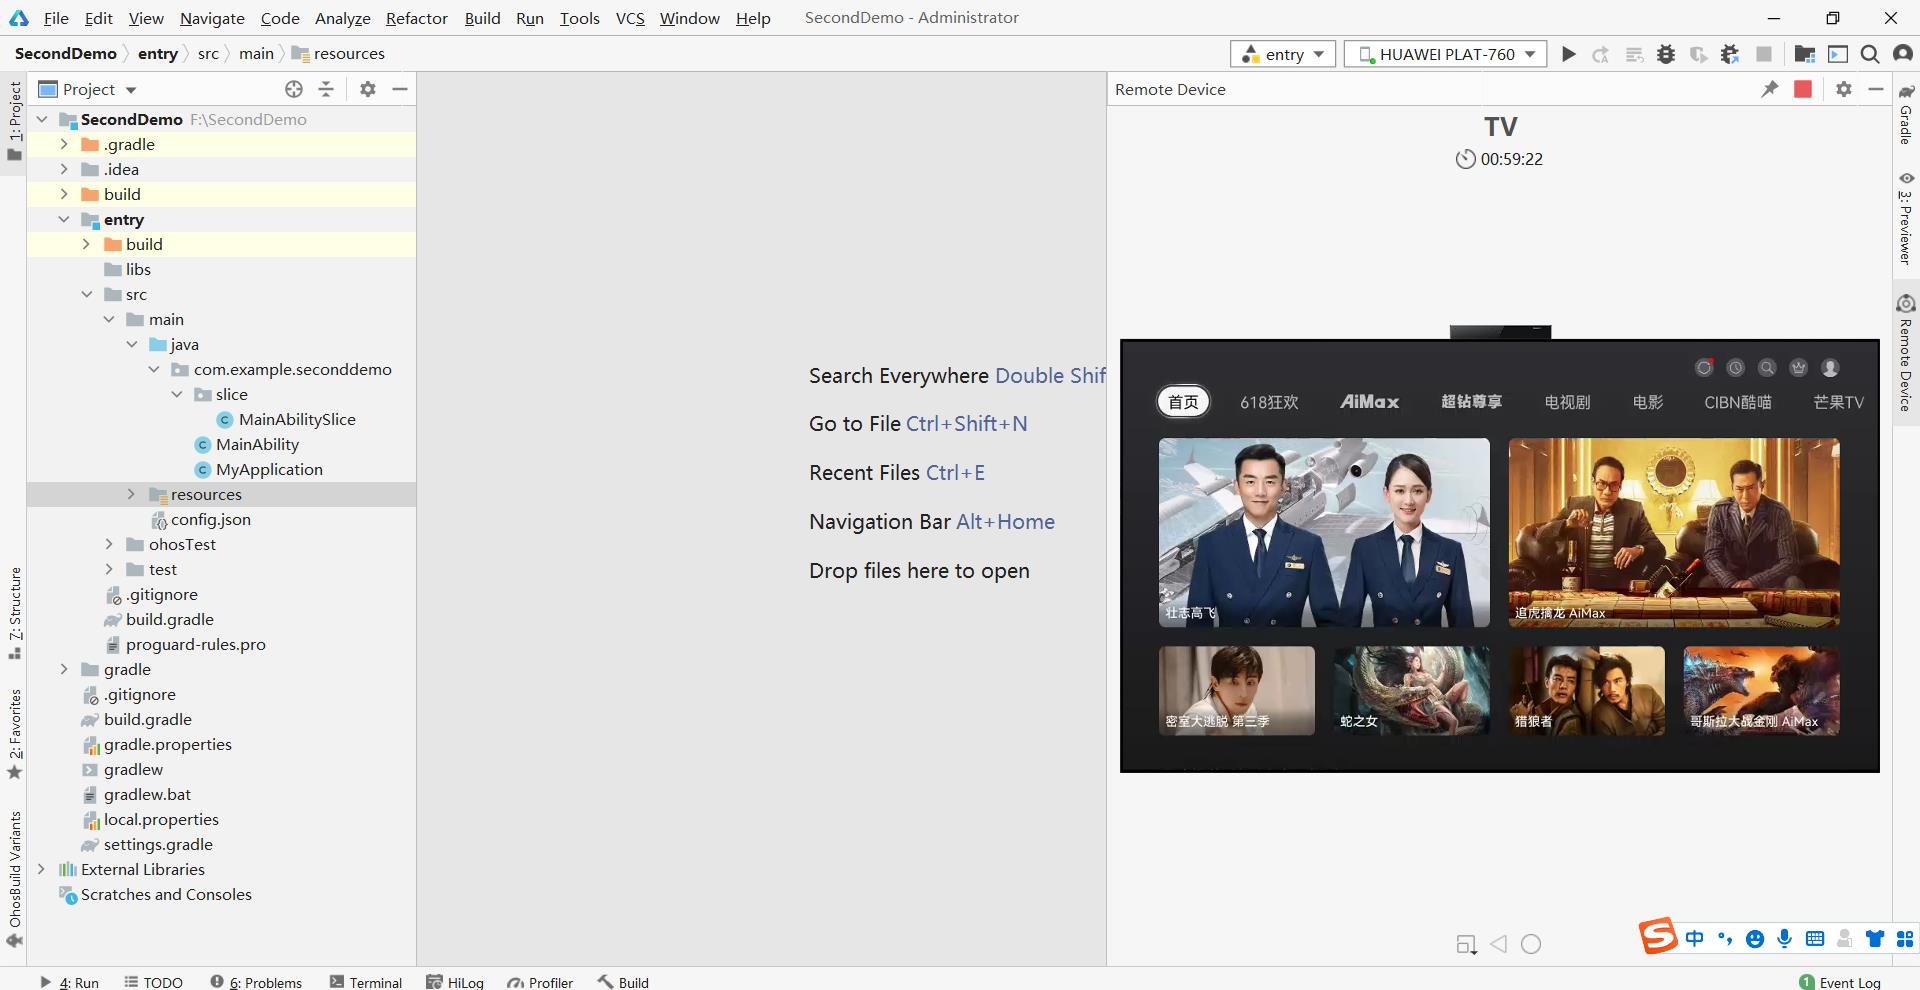This screenshot has width=1920, height=990.
Task: Run the entry configuration with the play icon
Action: pyautogui.click(x=1569, y=54)
